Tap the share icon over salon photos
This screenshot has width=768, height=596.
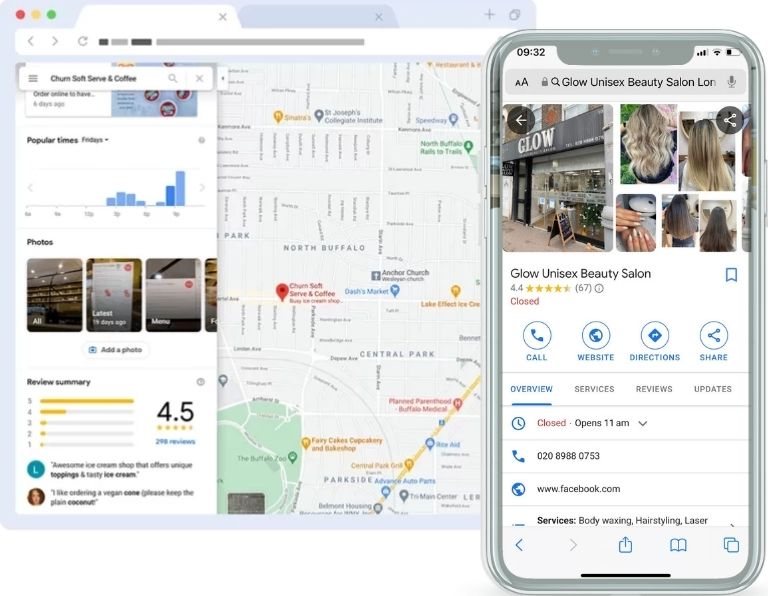point(730,120)
